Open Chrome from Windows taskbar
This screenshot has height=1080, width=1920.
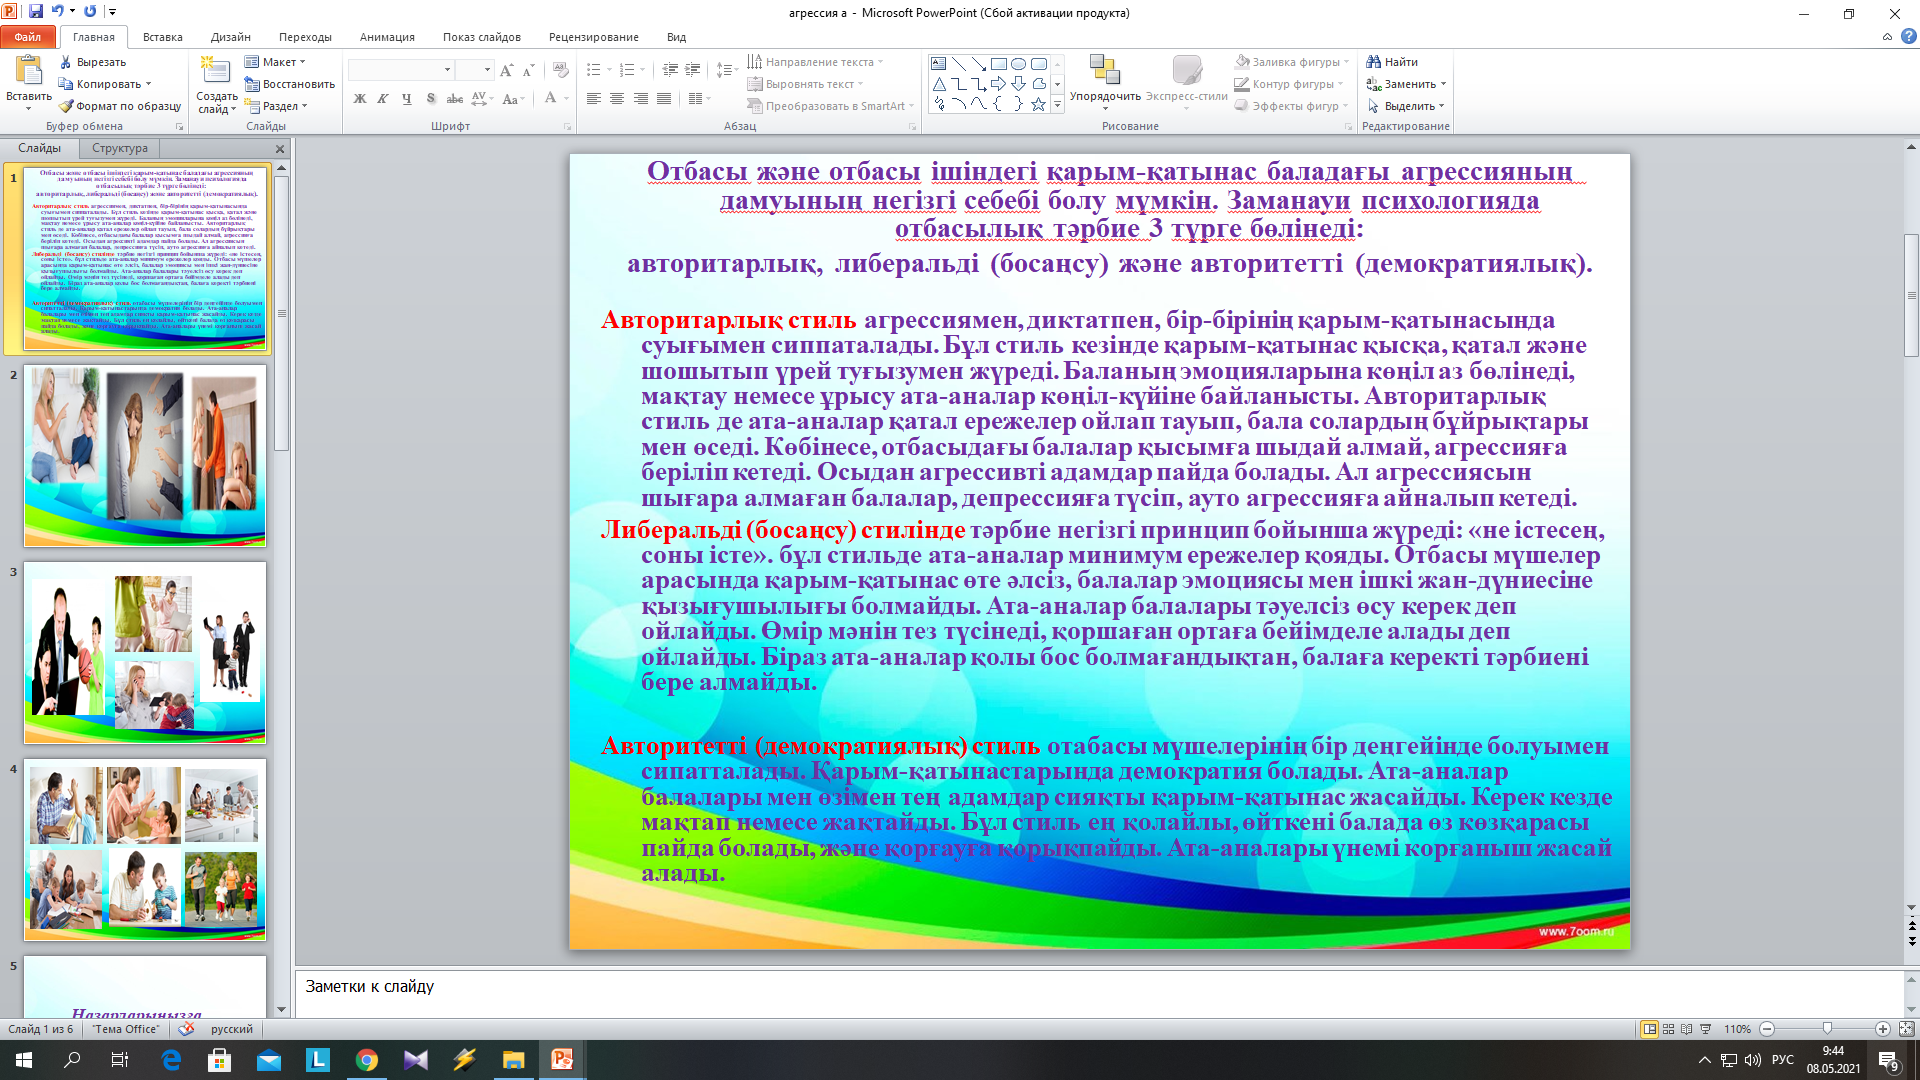pos(367,1060)
